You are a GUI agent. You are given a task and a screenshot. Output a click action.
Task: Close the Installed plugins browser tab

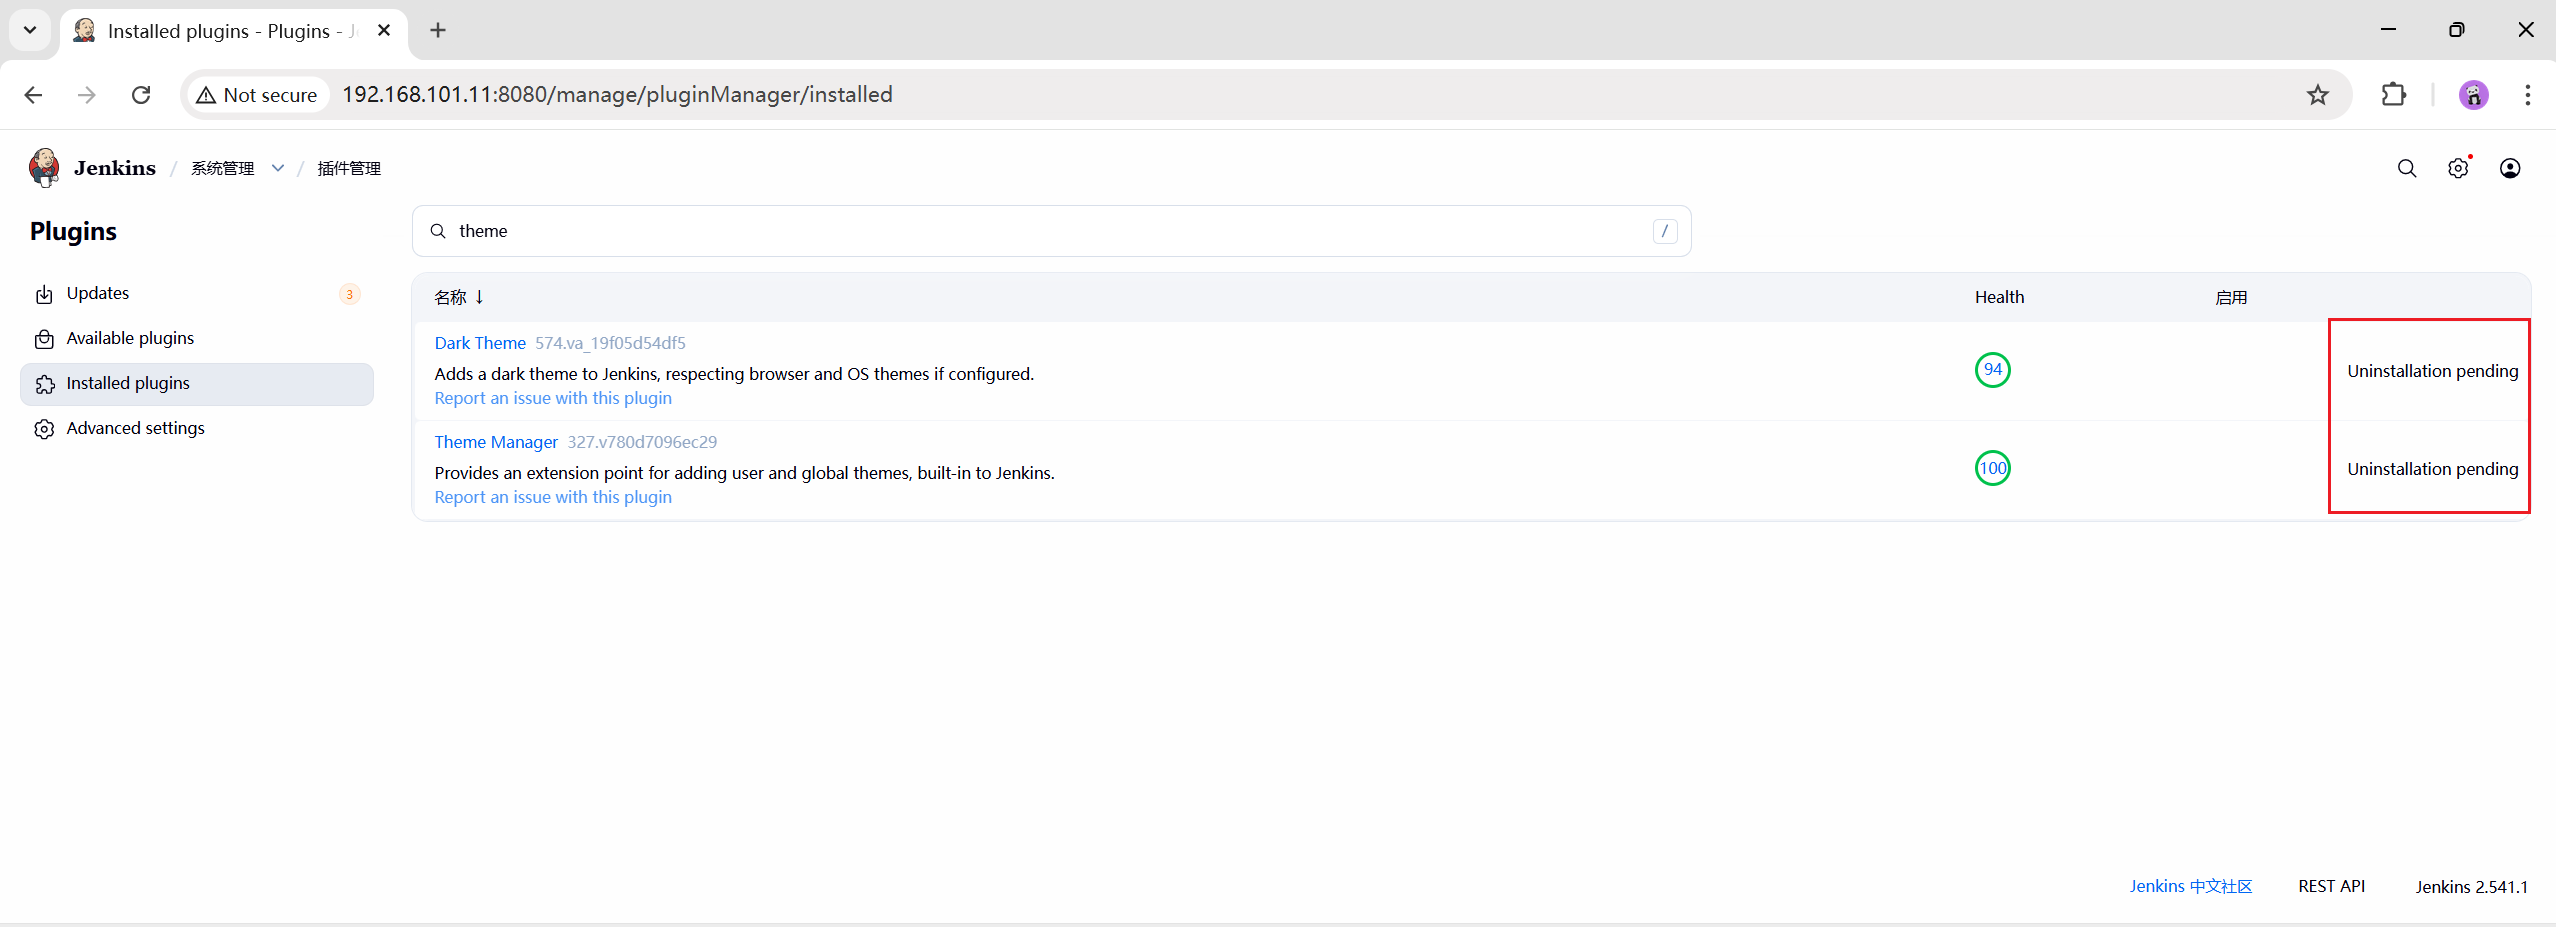384,31
